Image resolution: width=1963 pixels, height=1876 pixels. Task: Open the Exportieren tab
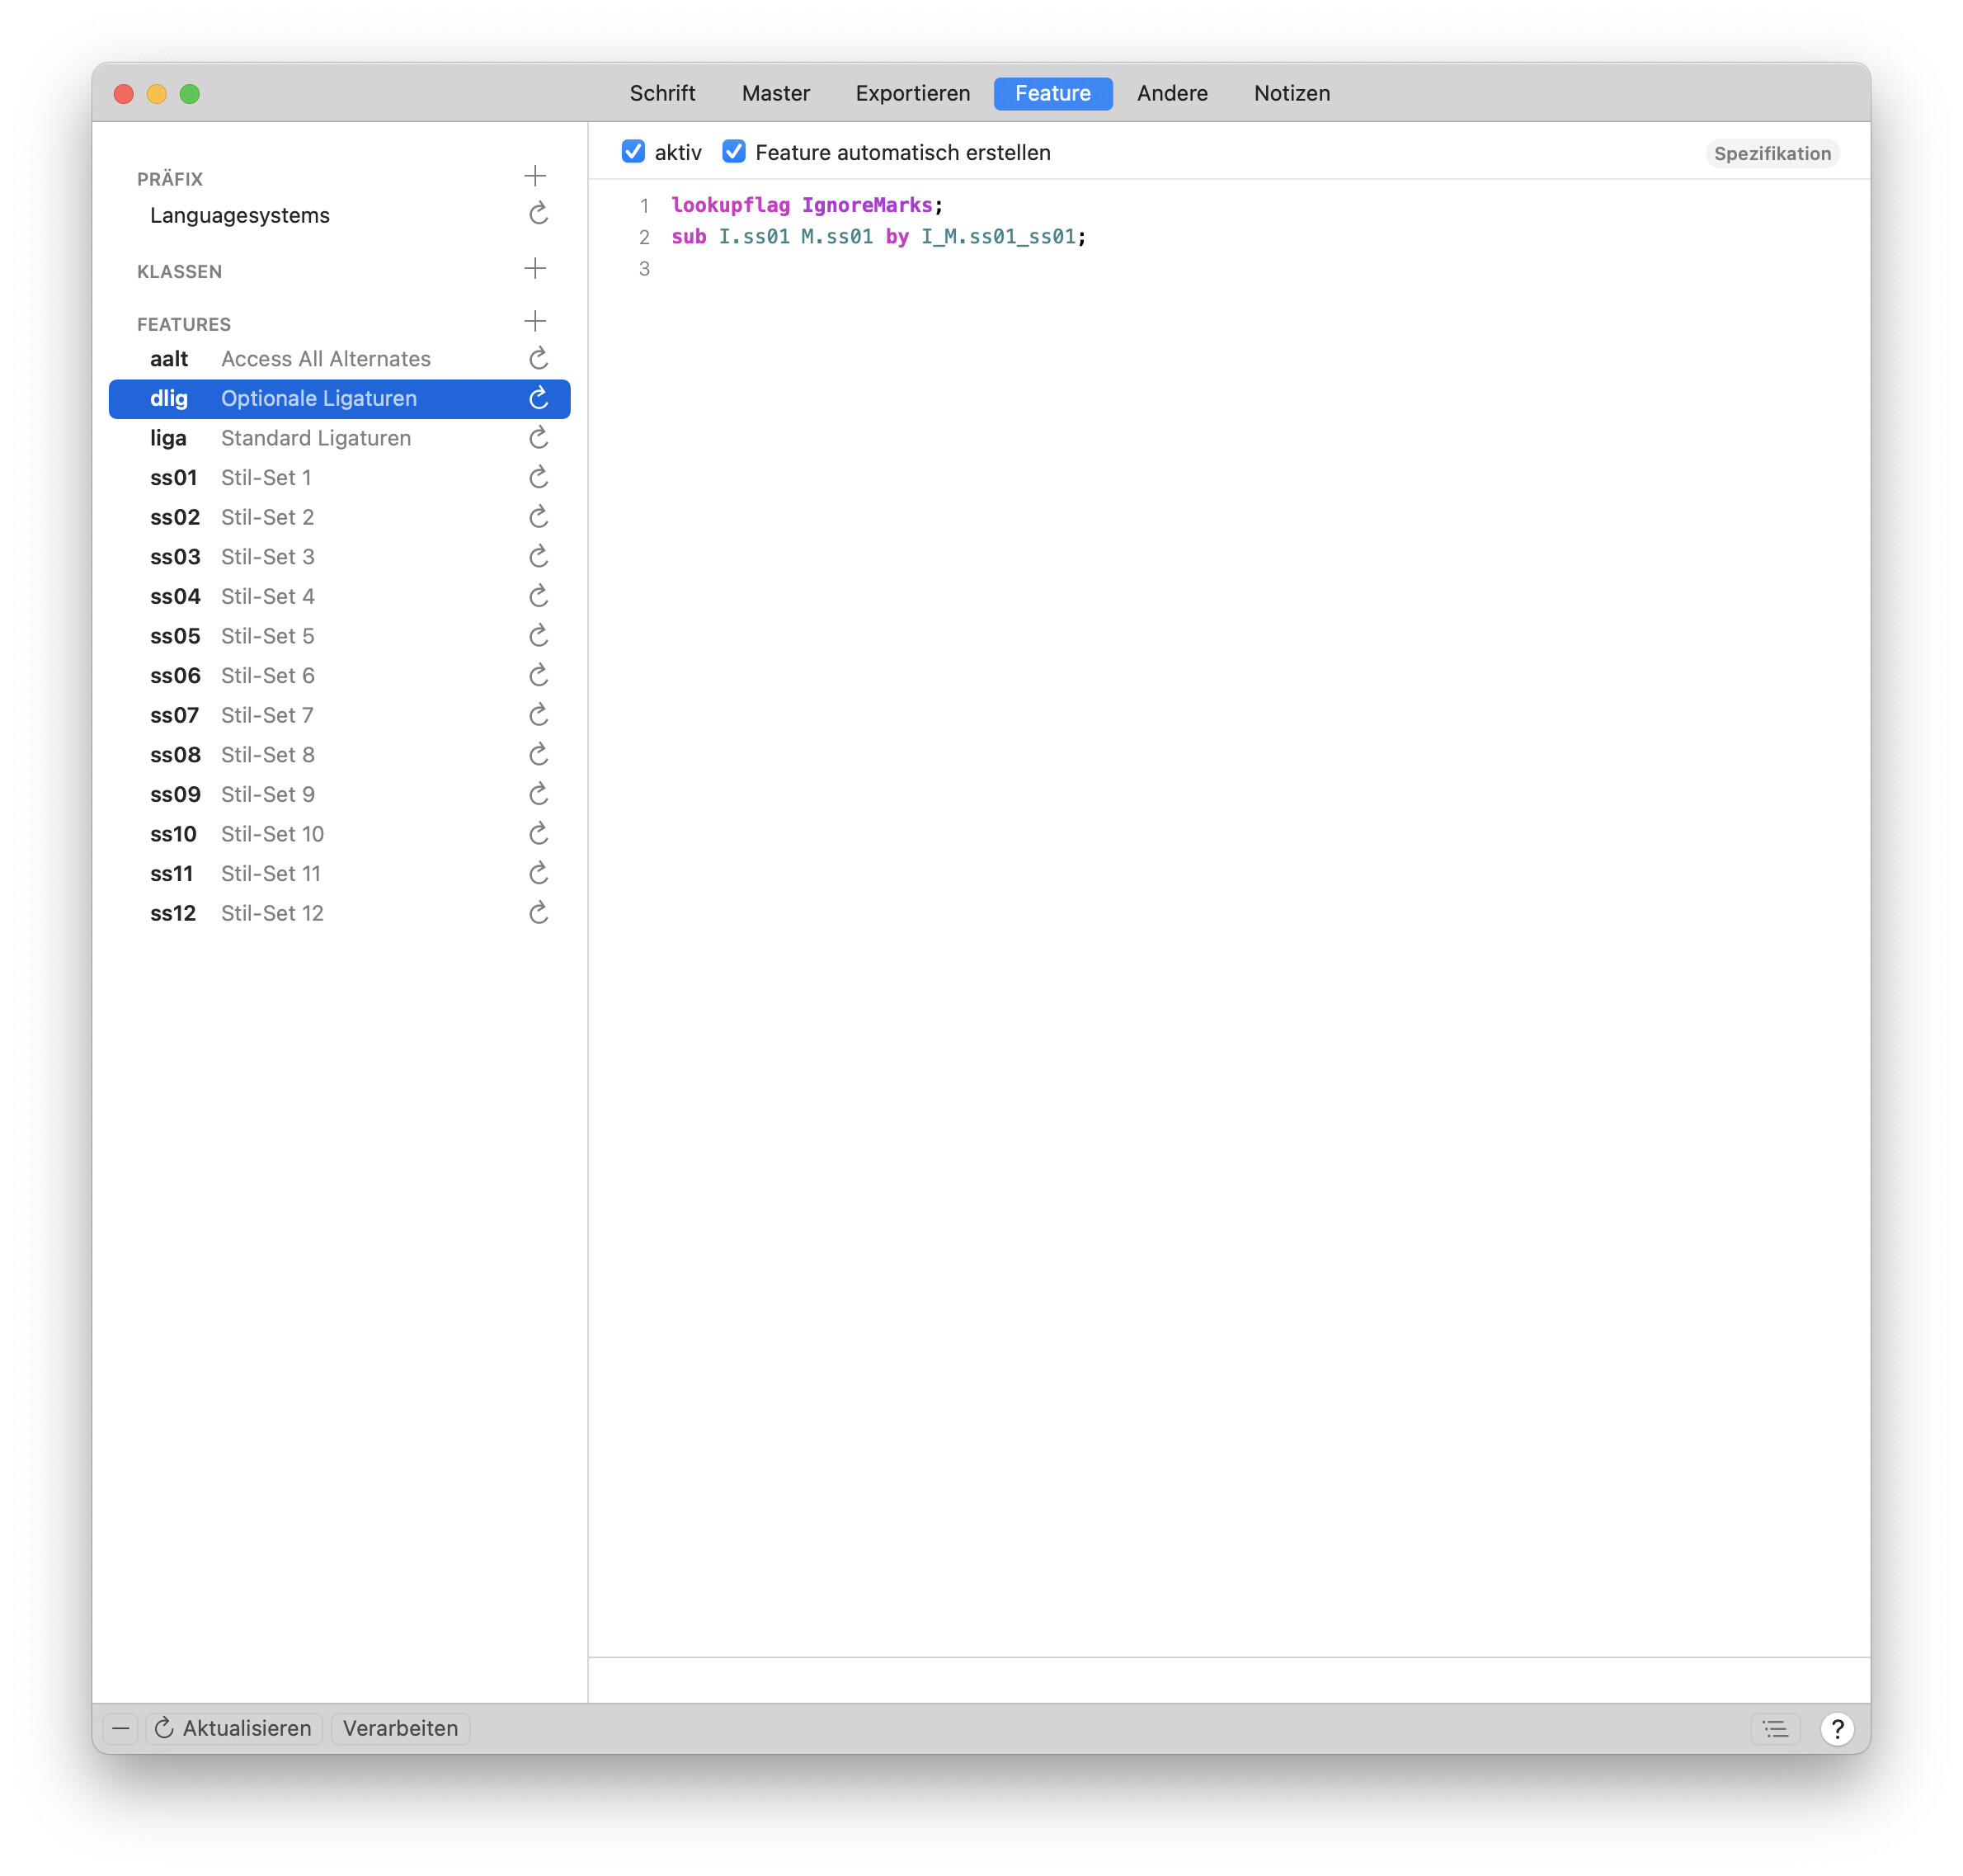click(912, 93)
